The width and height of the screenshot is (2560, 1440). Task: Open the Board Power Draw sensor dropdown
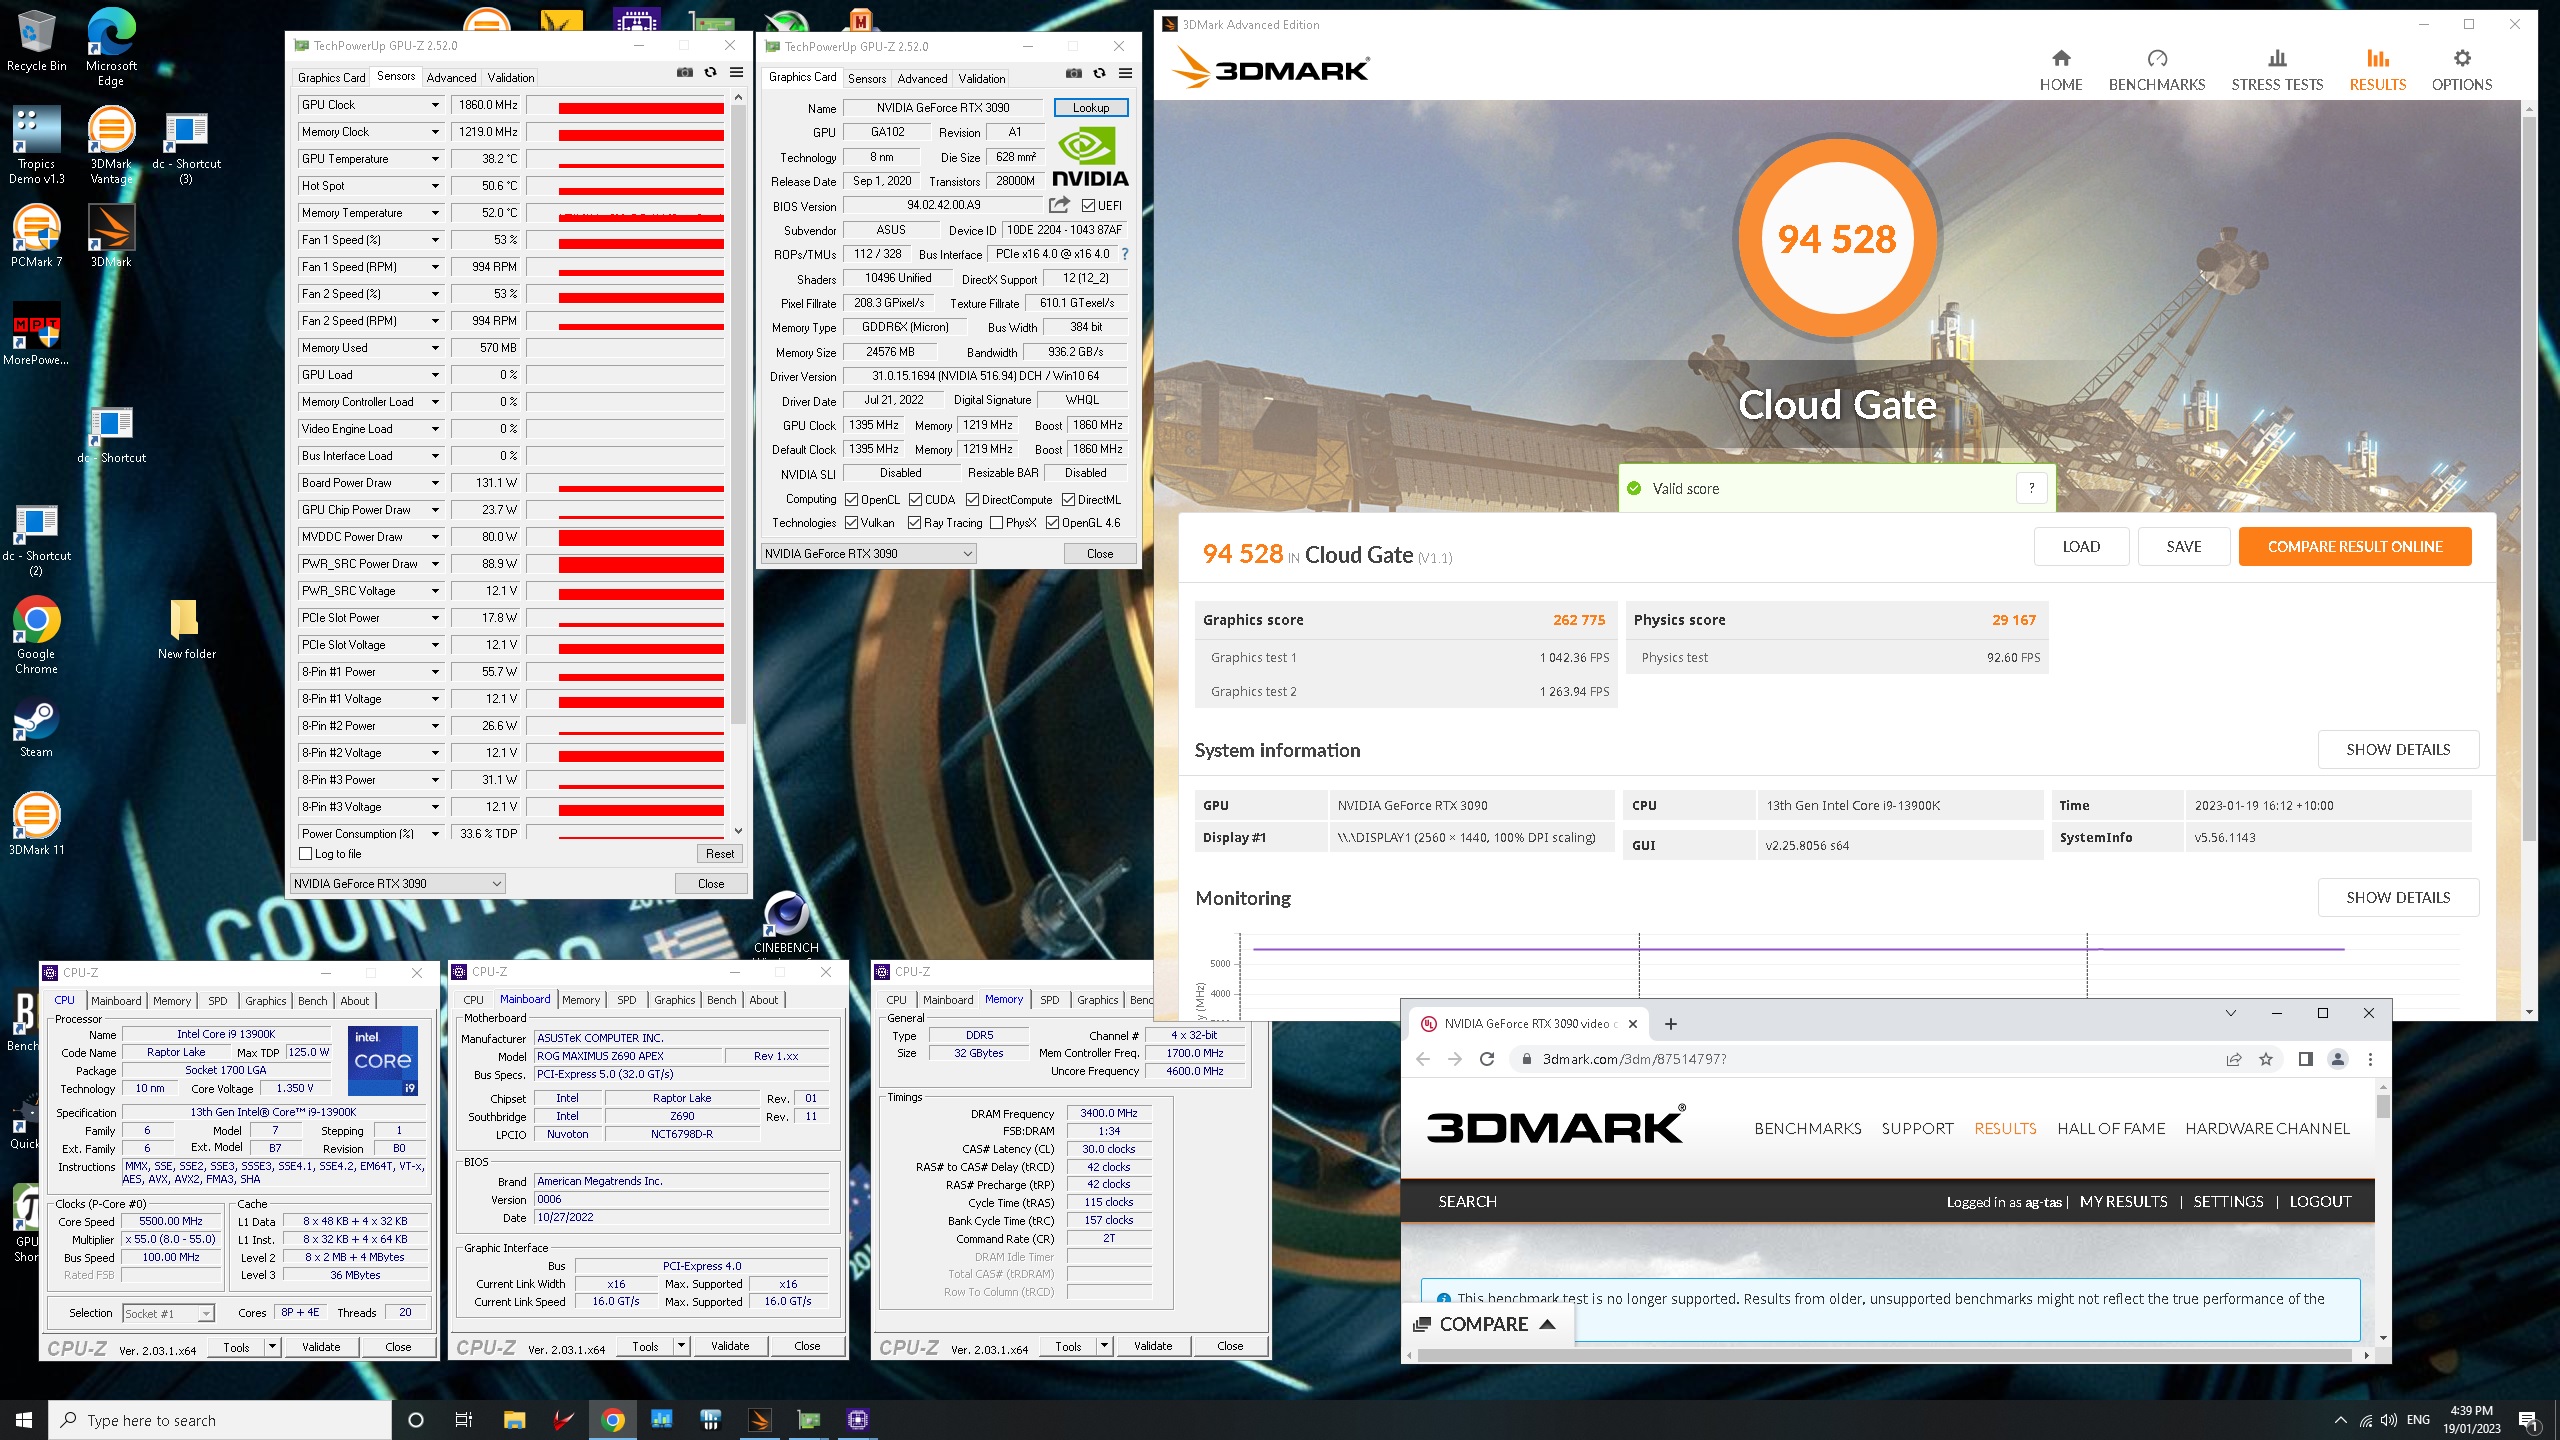point(435,483)
